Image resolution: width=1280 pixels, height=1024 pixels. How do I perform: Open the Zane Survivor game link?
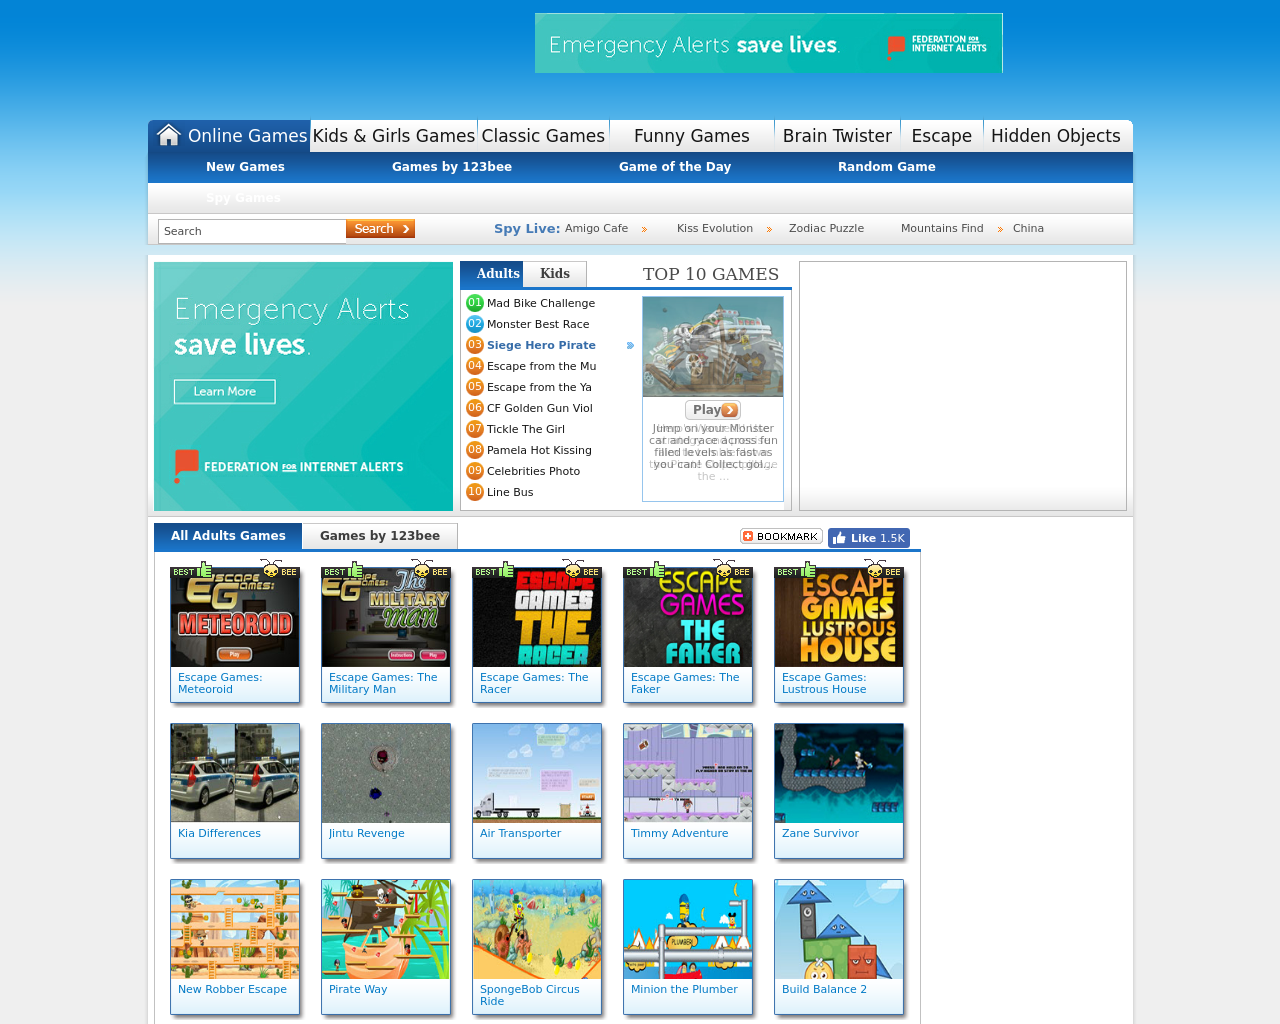coord(820,832)
